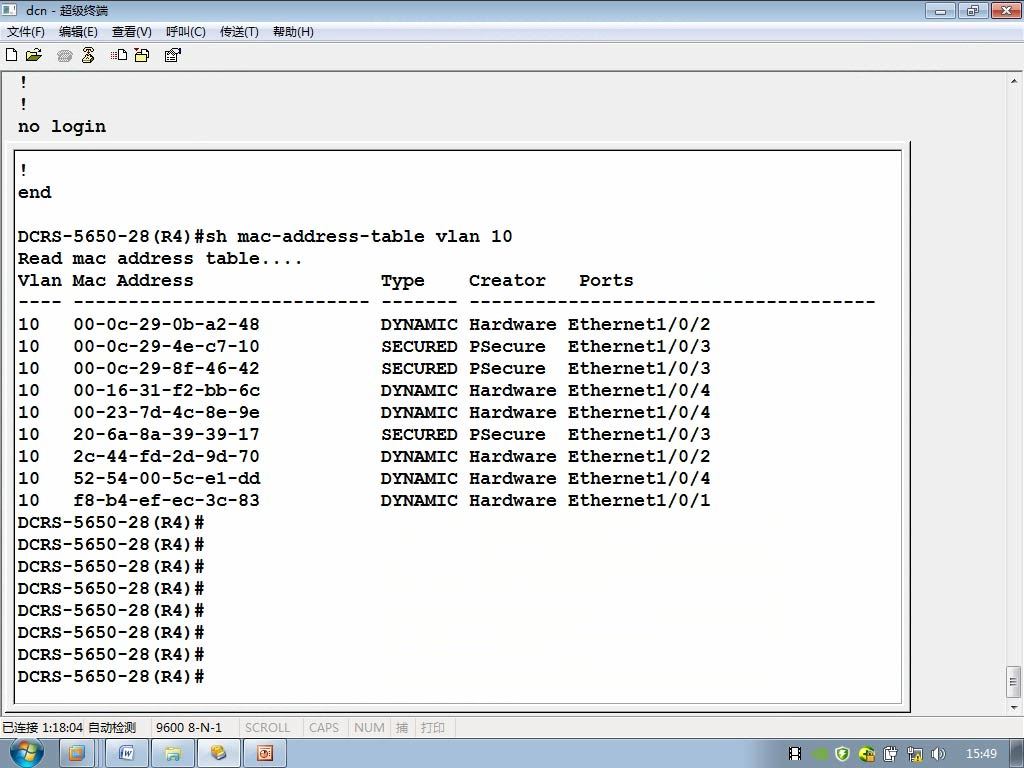
Task: Click the 自动检测 status bar entry
Action: pos(112,728)
